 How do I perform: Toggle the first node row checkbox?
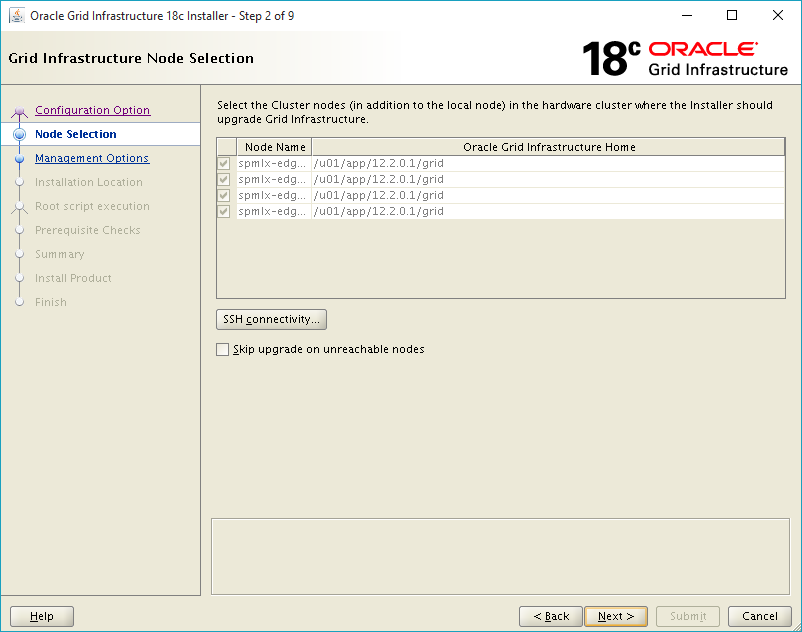point(224,164)
